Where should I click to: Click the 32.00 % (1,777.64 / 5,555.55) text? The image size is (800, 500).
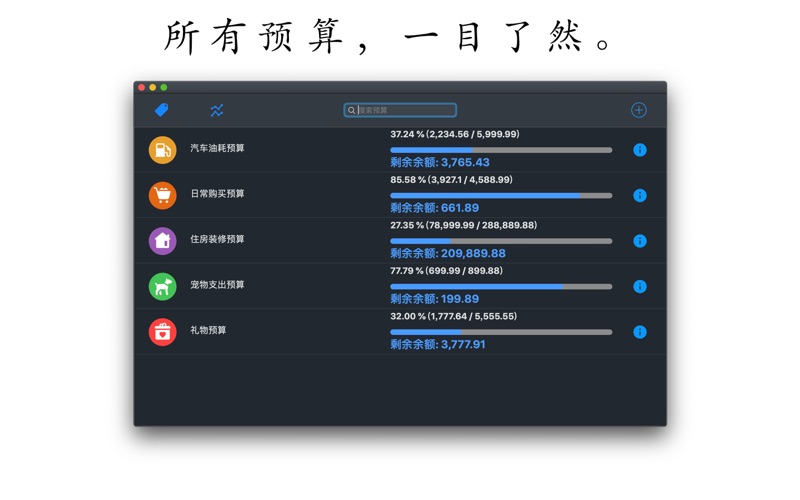[x=454, y=316]
